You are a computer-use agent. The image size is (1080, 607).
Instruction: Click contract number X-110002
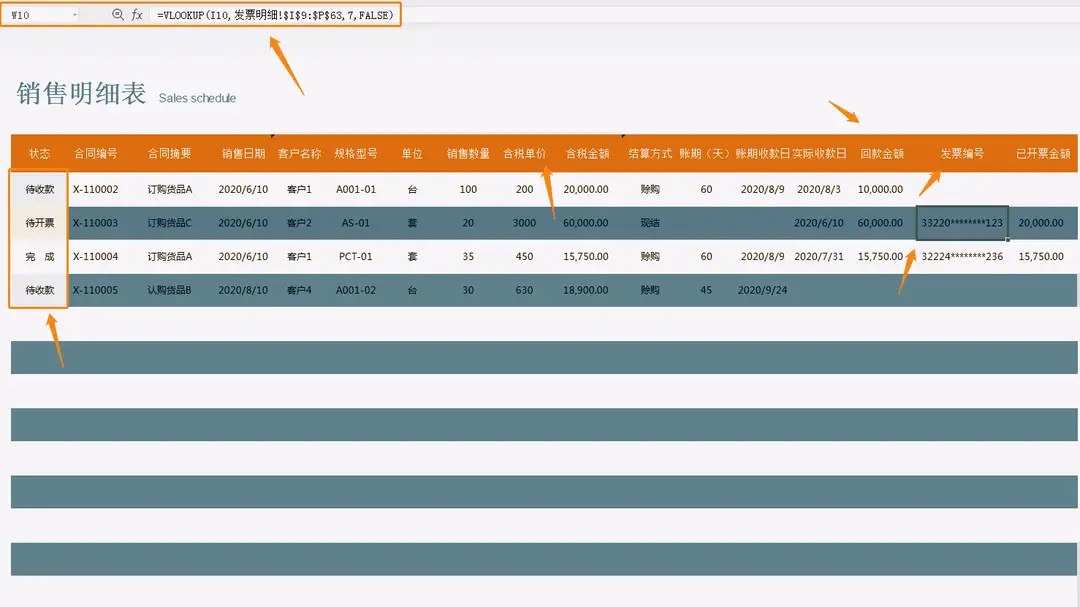click(x=96, y=189)
